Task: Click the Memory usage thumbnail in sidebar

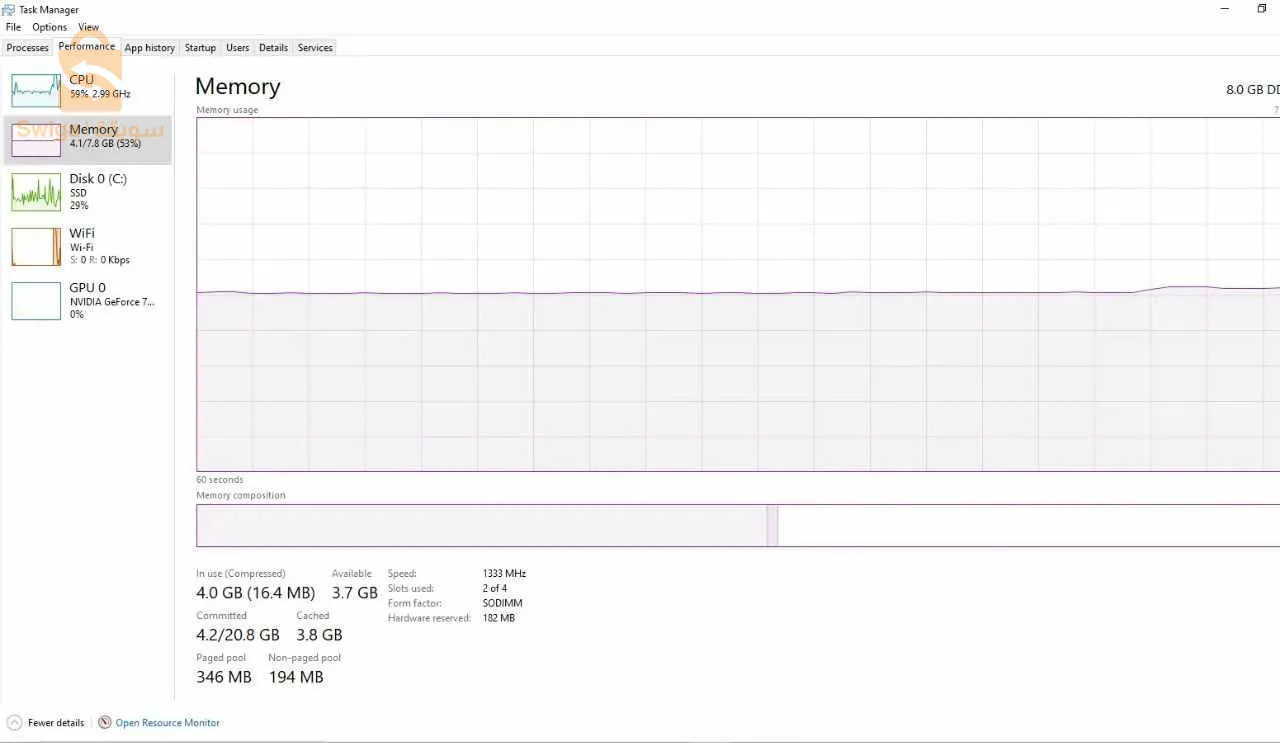Action: 36,141
